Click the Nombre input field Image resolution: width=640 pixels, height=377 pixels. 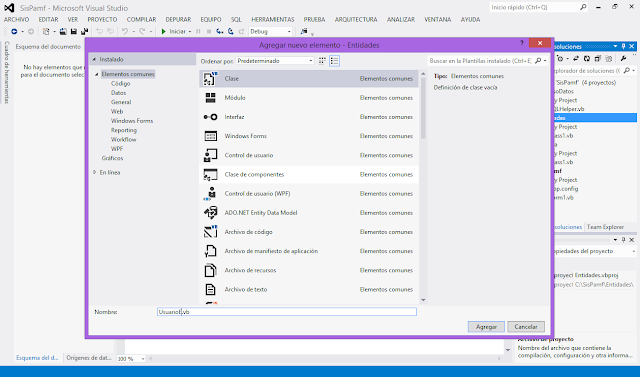point(287,312)
